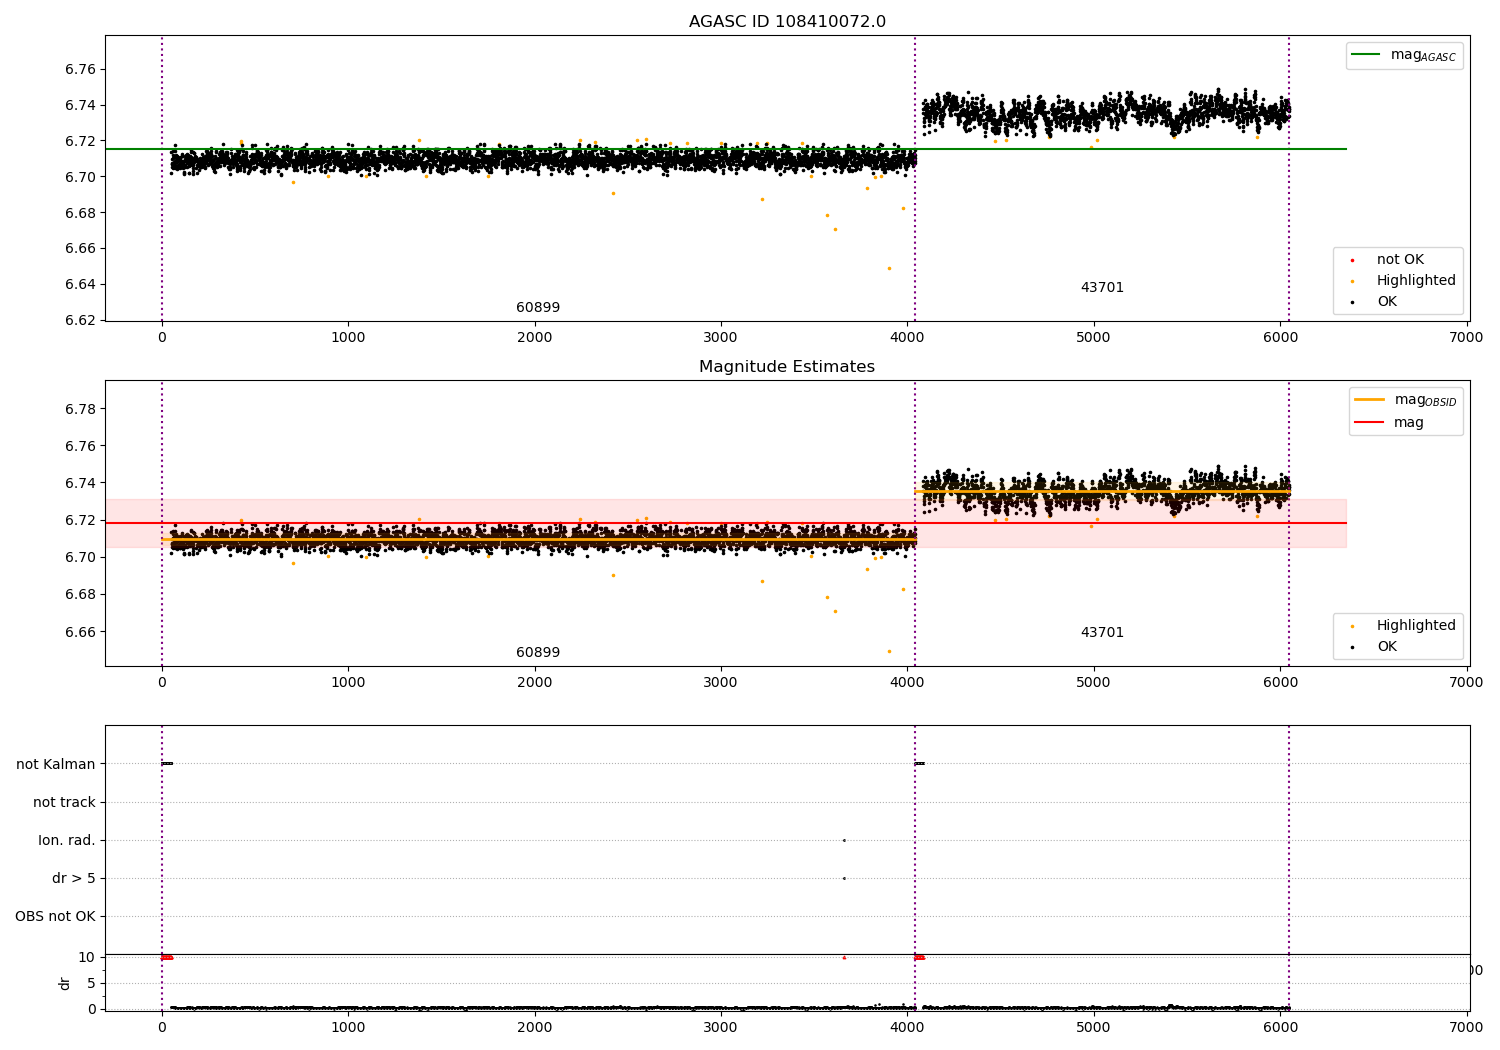Click the 6000 x-axis tick under the dr plot
Image resolution: width=1500 pixels, height=1050 pixels.
tap(1280, 1027)
